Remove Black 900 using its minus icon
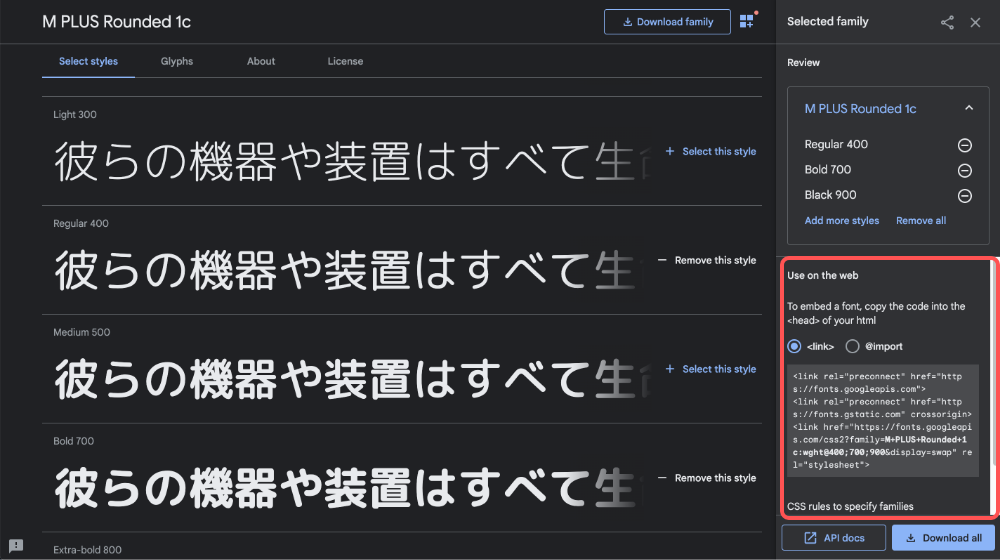1000x560 pixels. pyautogui.click(x=964, y=196)
